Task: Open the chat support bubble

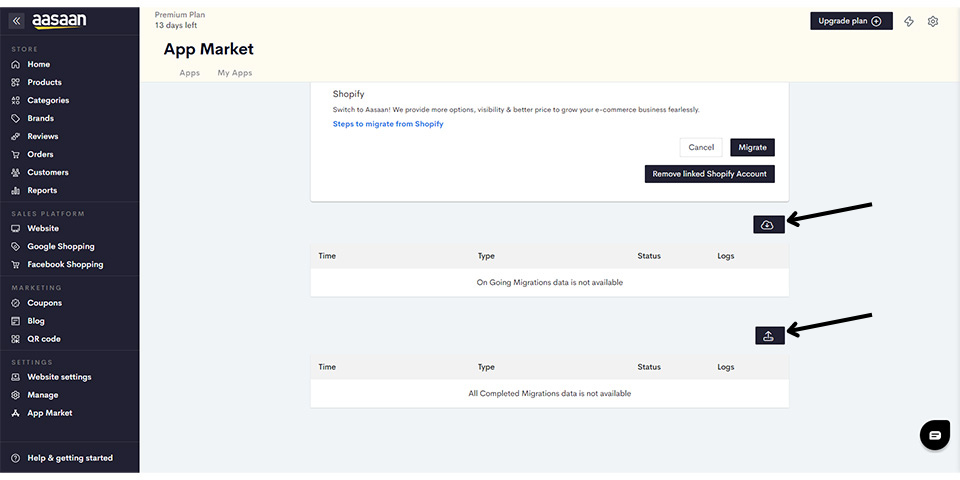Action: (x=935, y=435)
